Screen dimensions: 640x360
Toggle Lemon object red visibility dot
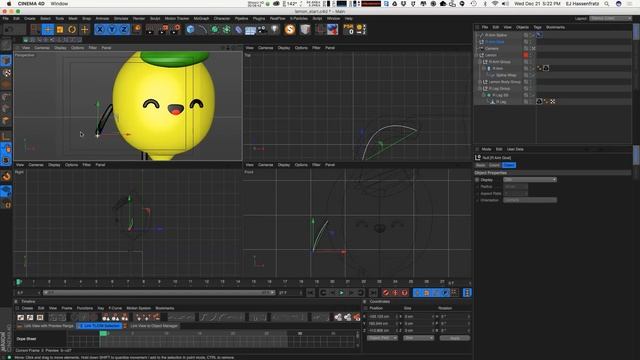coord(526,55)
